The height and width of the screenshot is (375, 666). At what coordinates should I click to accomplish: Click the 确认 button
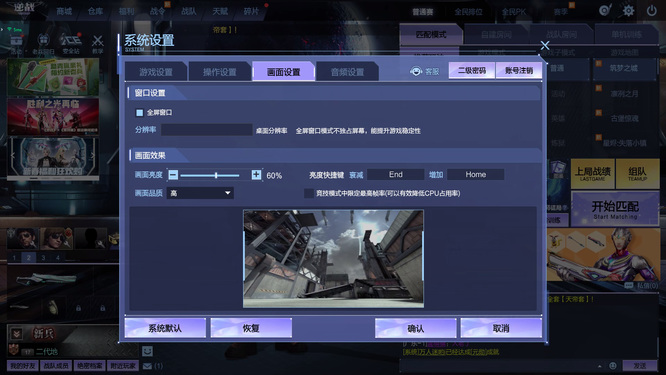click(x=415, y=328)
